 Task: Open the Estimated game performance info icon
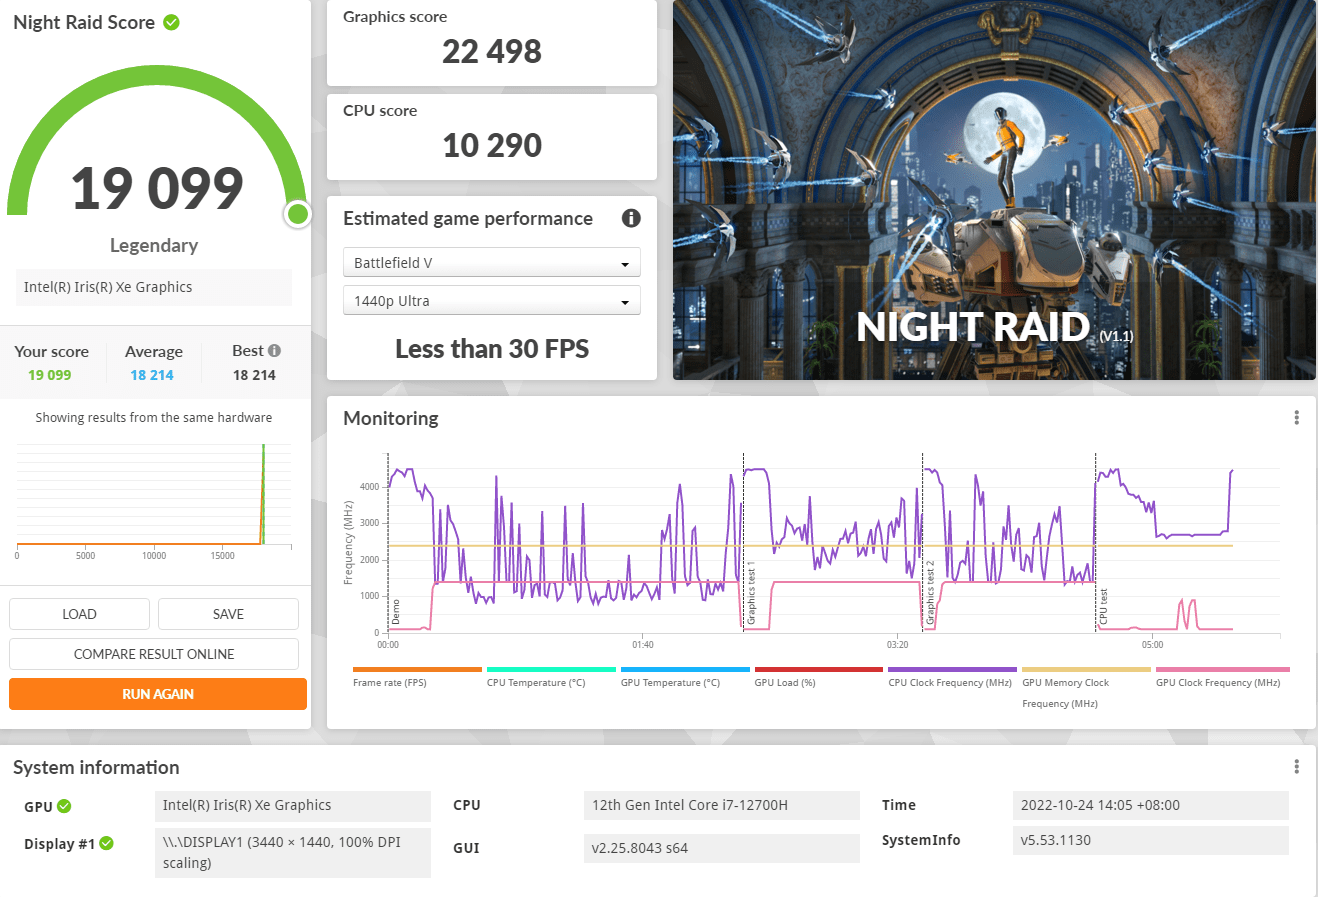coord(631,218)
